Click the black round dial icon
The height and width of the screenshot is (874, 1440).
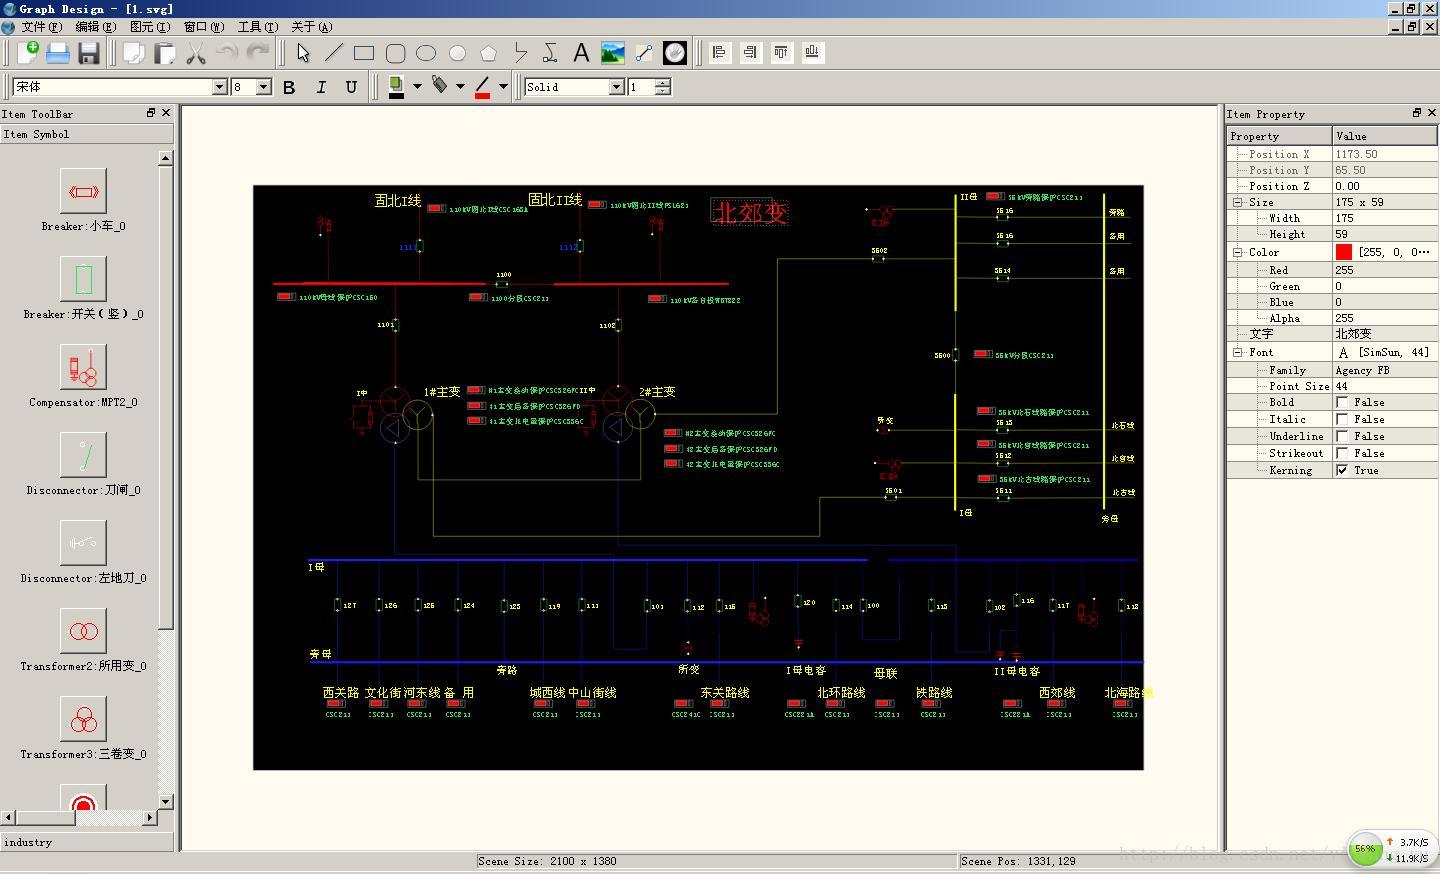[x=675, y=53]
